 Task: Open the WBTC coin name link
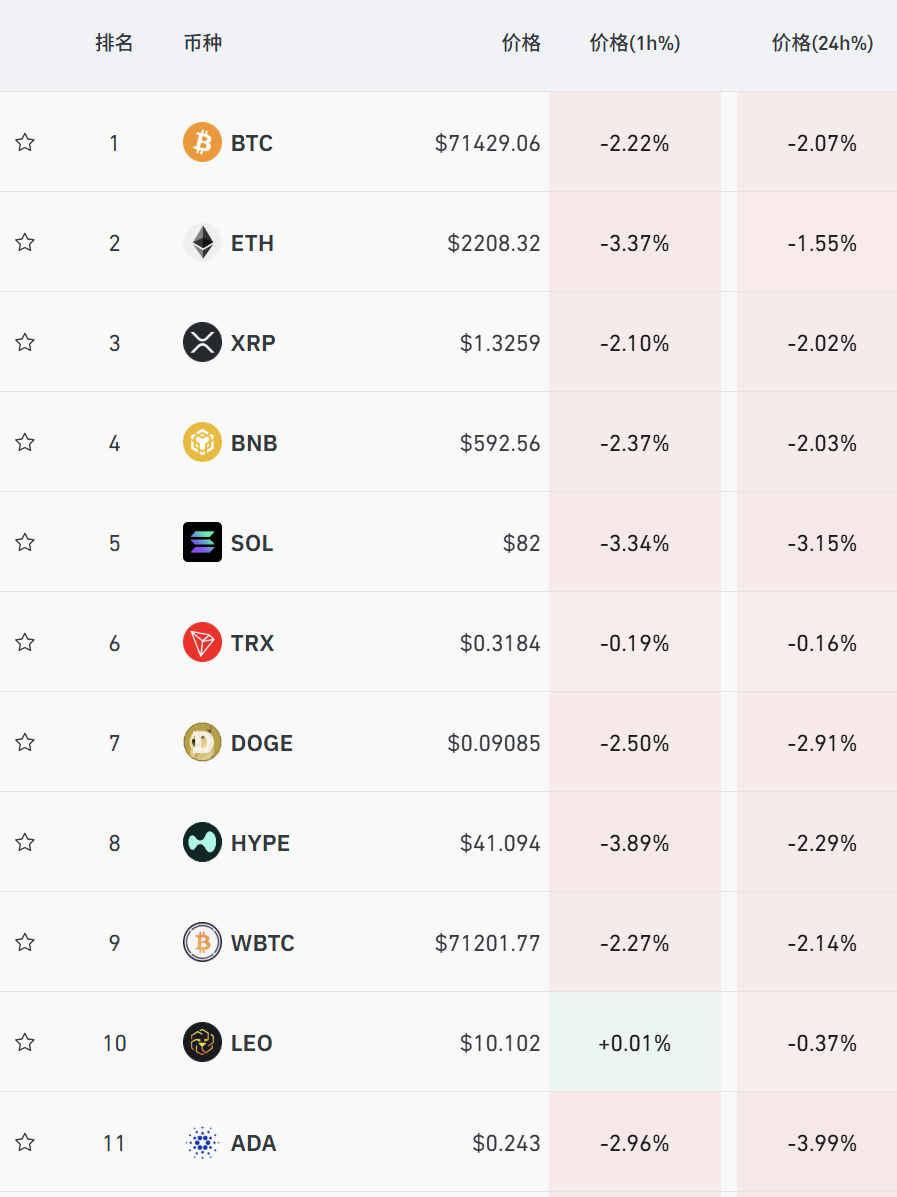pos(262,943)
